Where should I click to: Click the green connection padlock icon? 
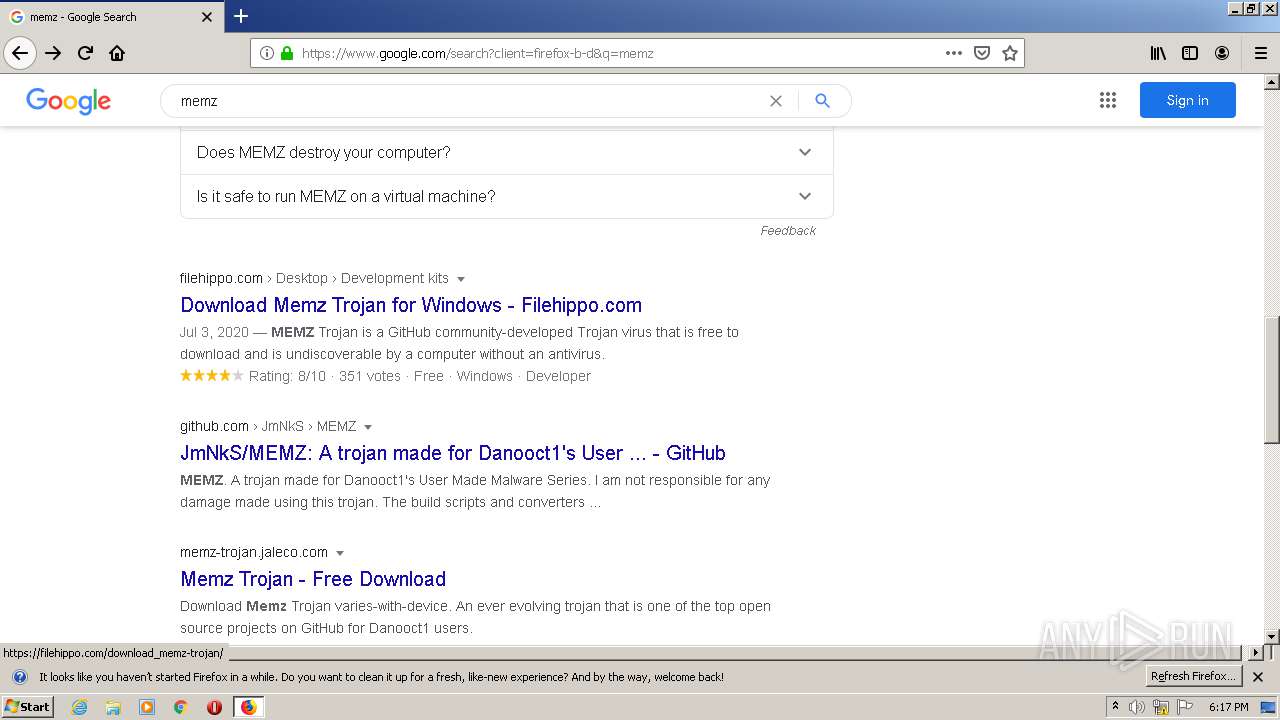pos(287,53)
